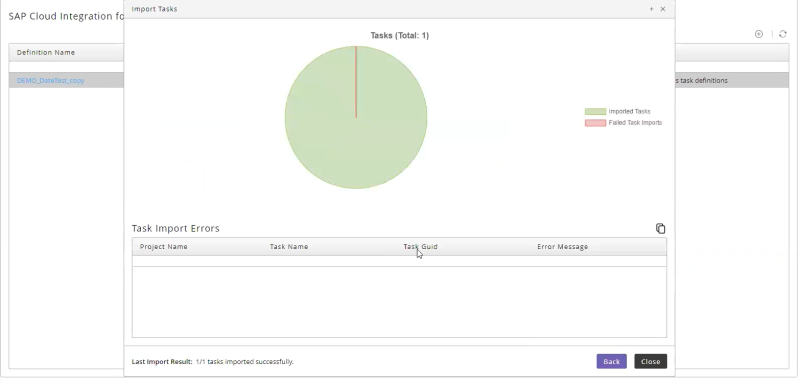
Task: Go back with the purple Back button
Action: (x=611, y=362)
